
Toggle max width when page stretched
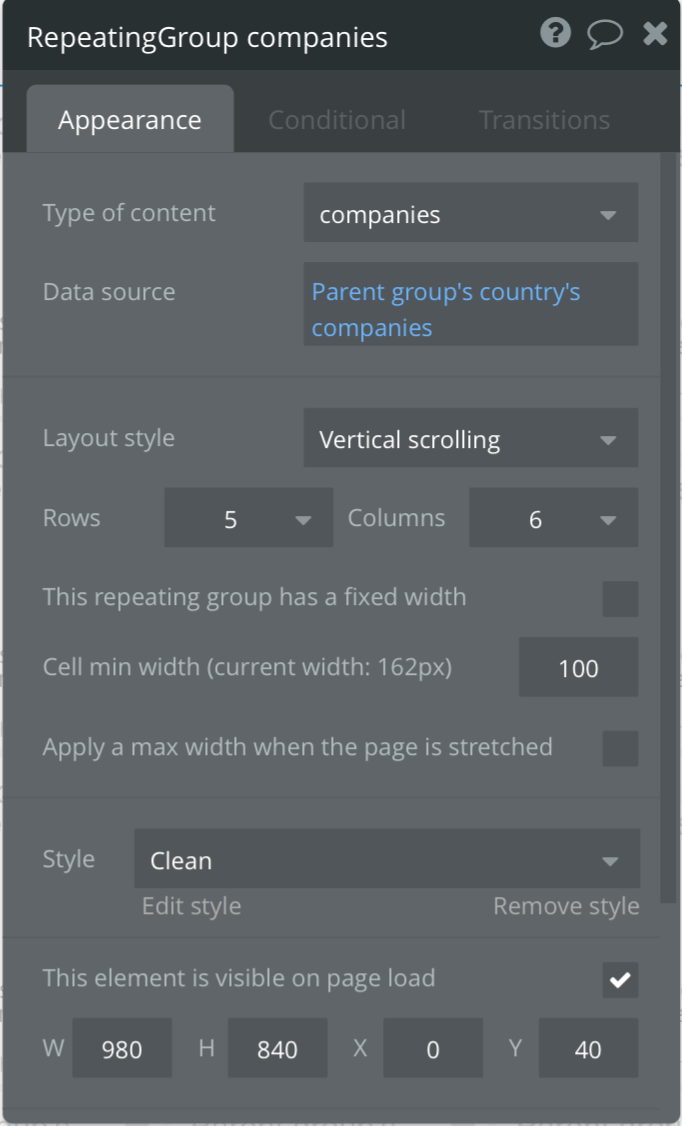[620, 748]
